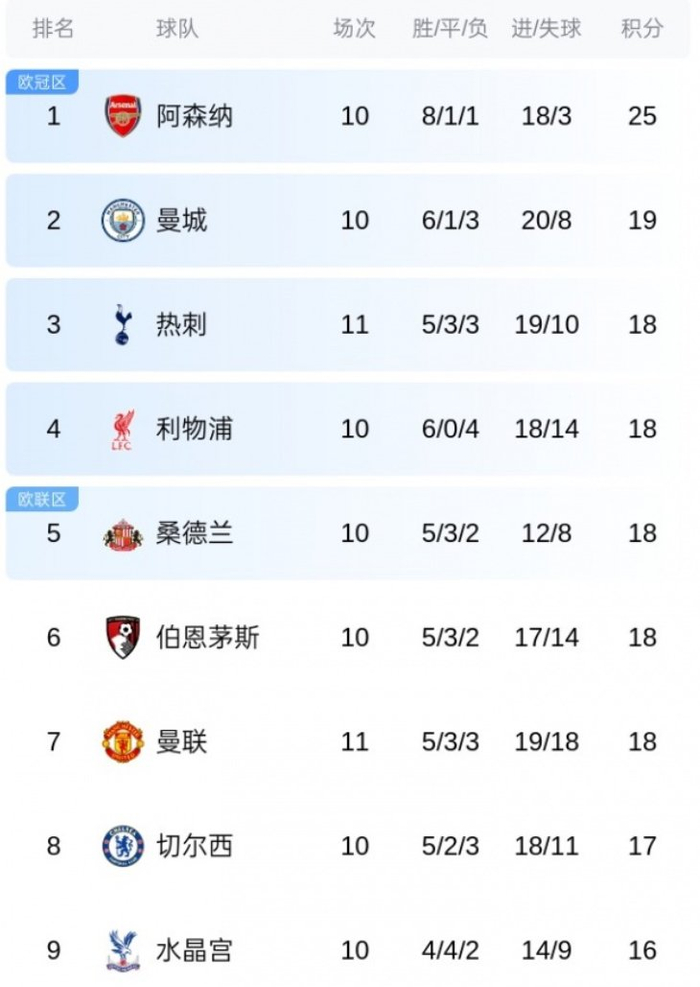
Task: Sort by the 积分 column header
Action: pos(642,29)
